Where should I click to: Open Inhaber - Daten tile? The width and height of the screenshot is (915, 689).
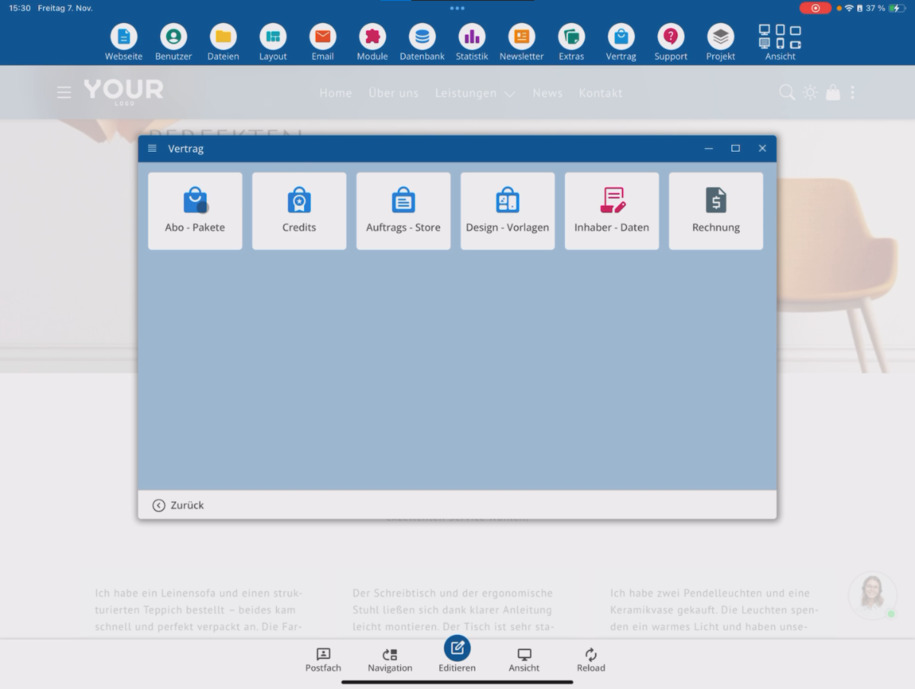612,211
